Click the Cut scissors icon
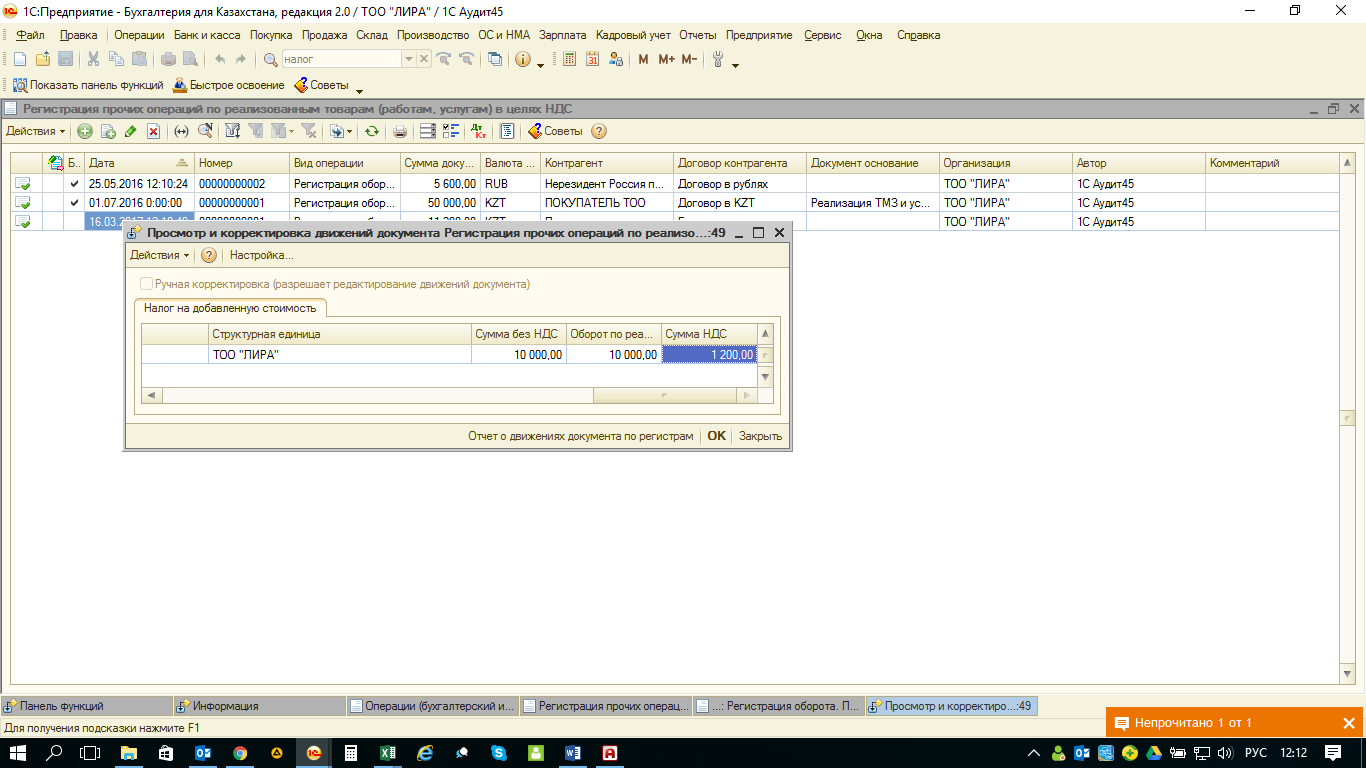The height and width of the screenshot is (768, 1366). pyautogui.click(x=93, y=59)
